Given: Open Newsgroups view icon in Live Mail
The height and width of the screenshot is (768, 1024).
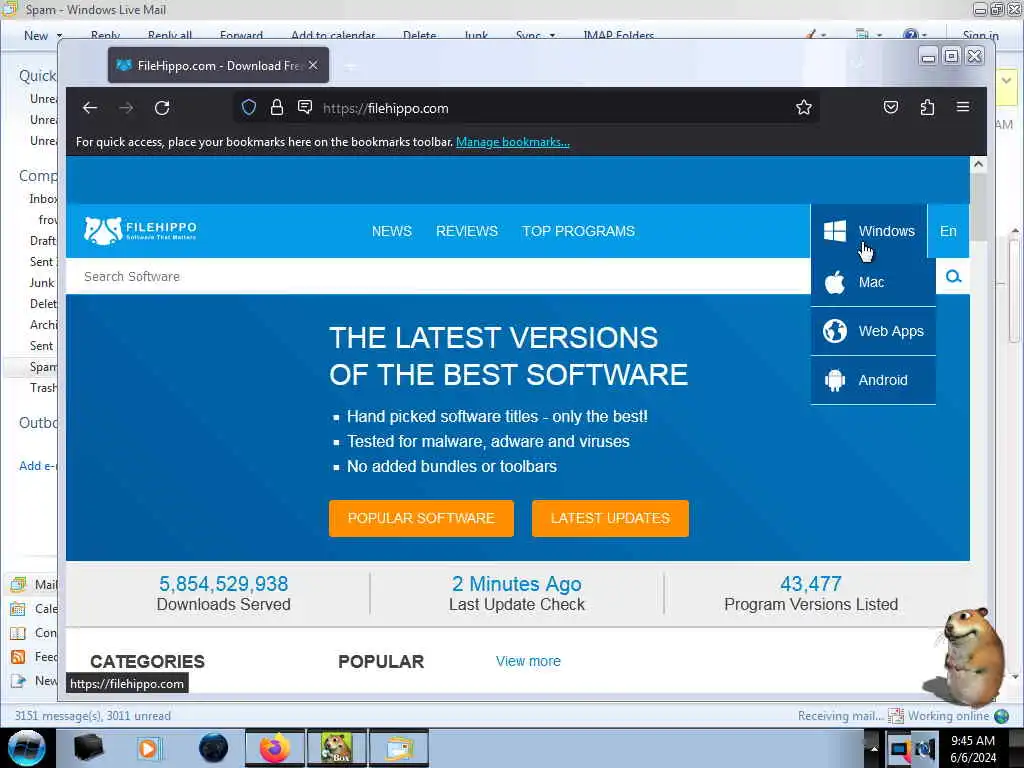Looking at the screenshot, I should pyautogui.click(x=18, y=681).
